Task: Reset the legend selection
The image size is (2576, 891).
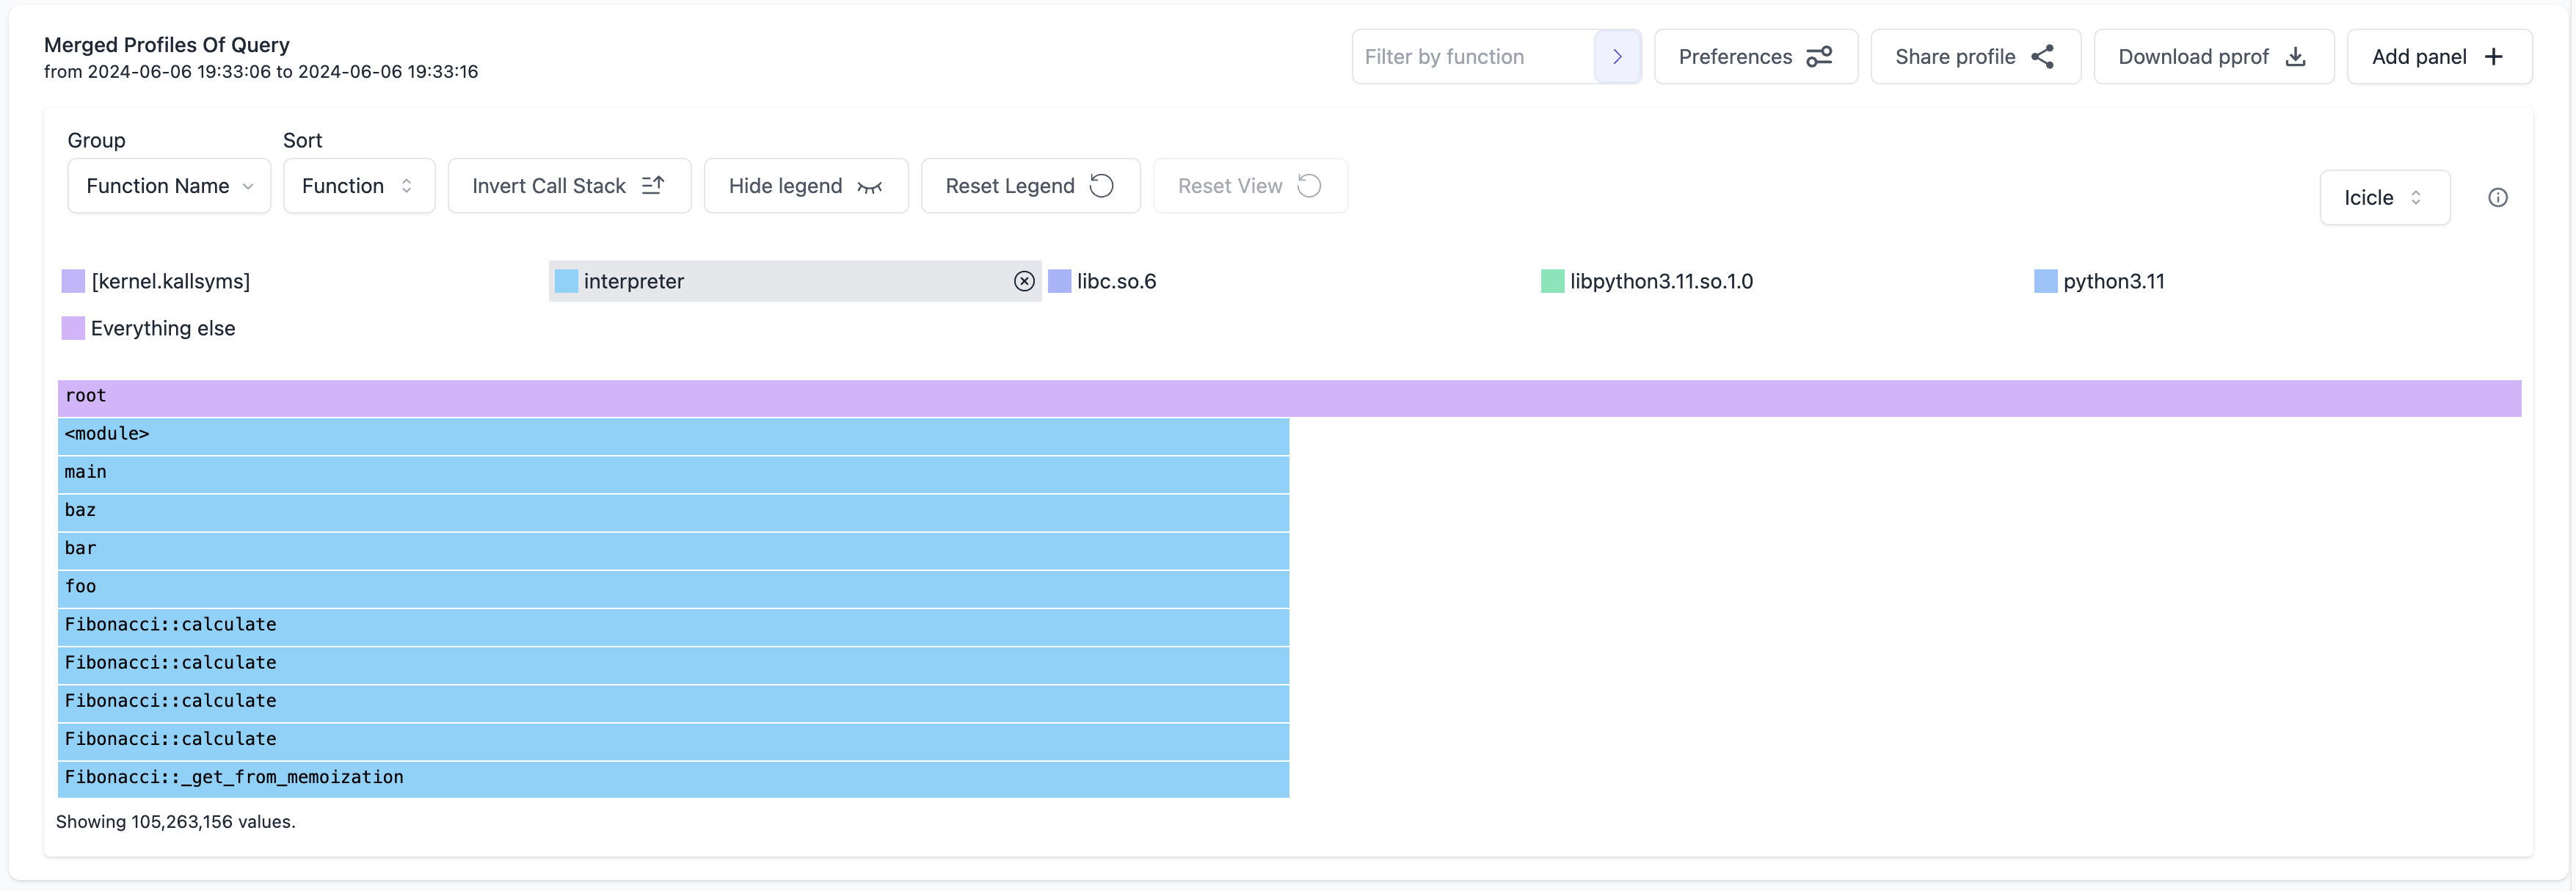Action: pos(1029,186)
